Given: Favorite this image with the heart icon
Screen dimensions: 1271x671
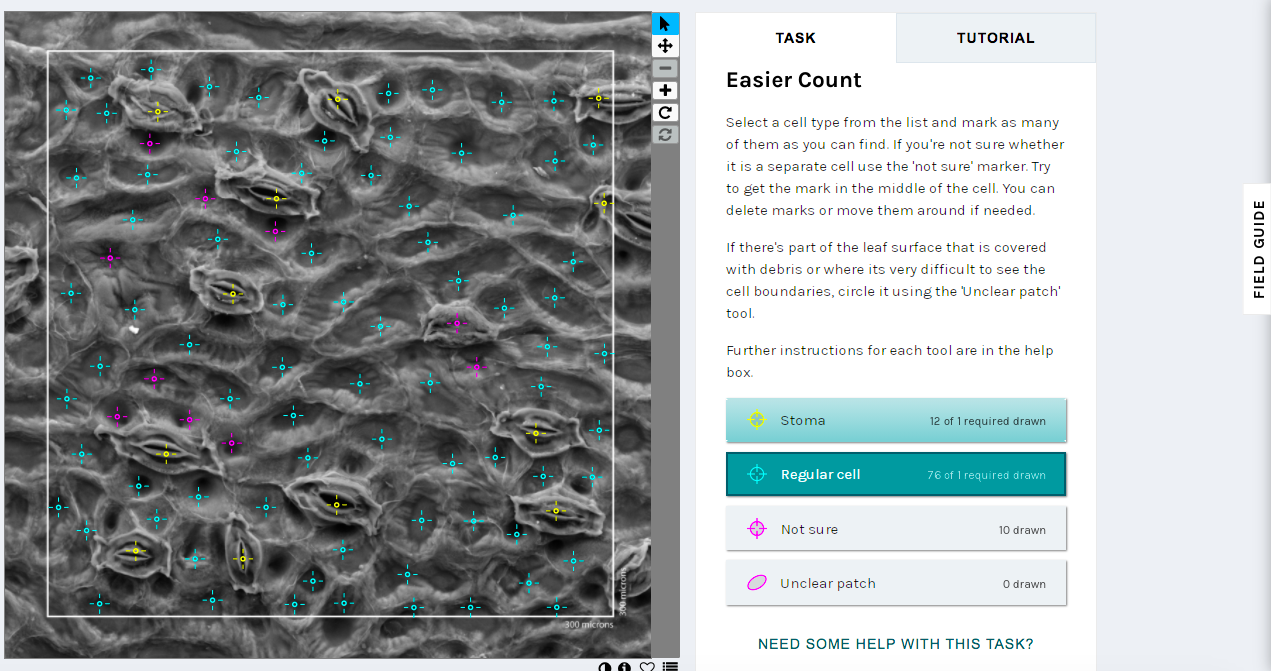Looking at the screenshot, I should [647, 666].
